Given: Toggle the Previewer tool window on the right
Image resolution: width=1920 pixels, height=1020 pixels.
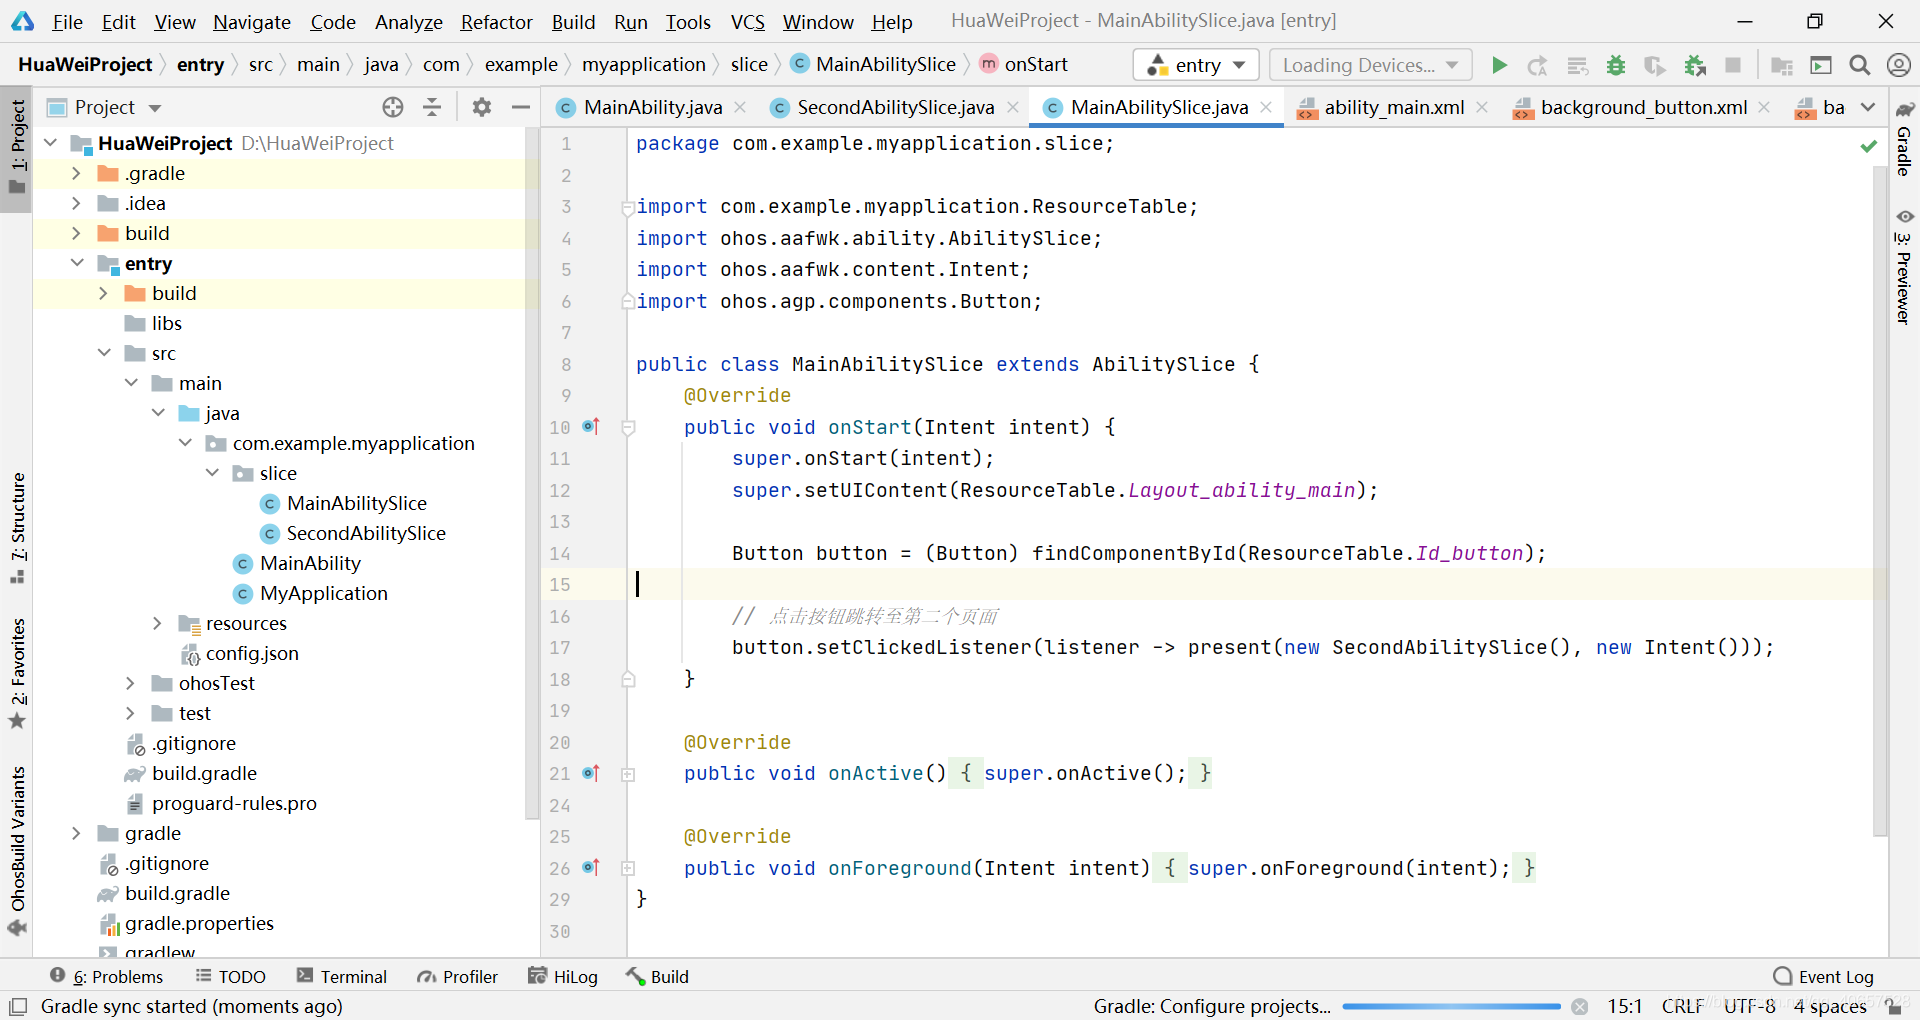Looking at the screenshot, I should 1905,266.
